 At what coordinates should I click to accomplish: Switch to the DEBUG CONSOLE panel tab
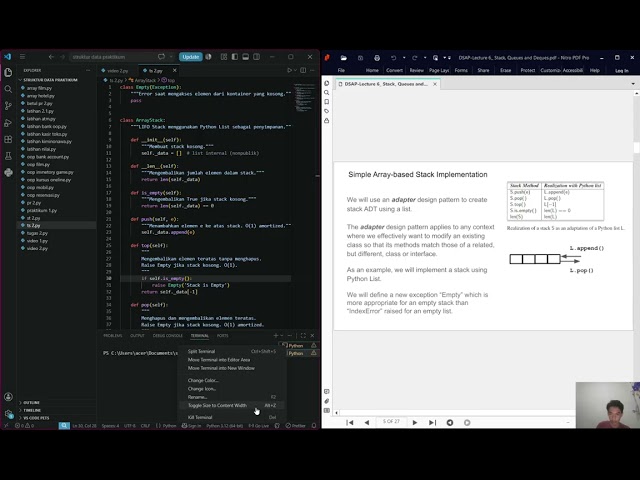(x=167, y=336)
